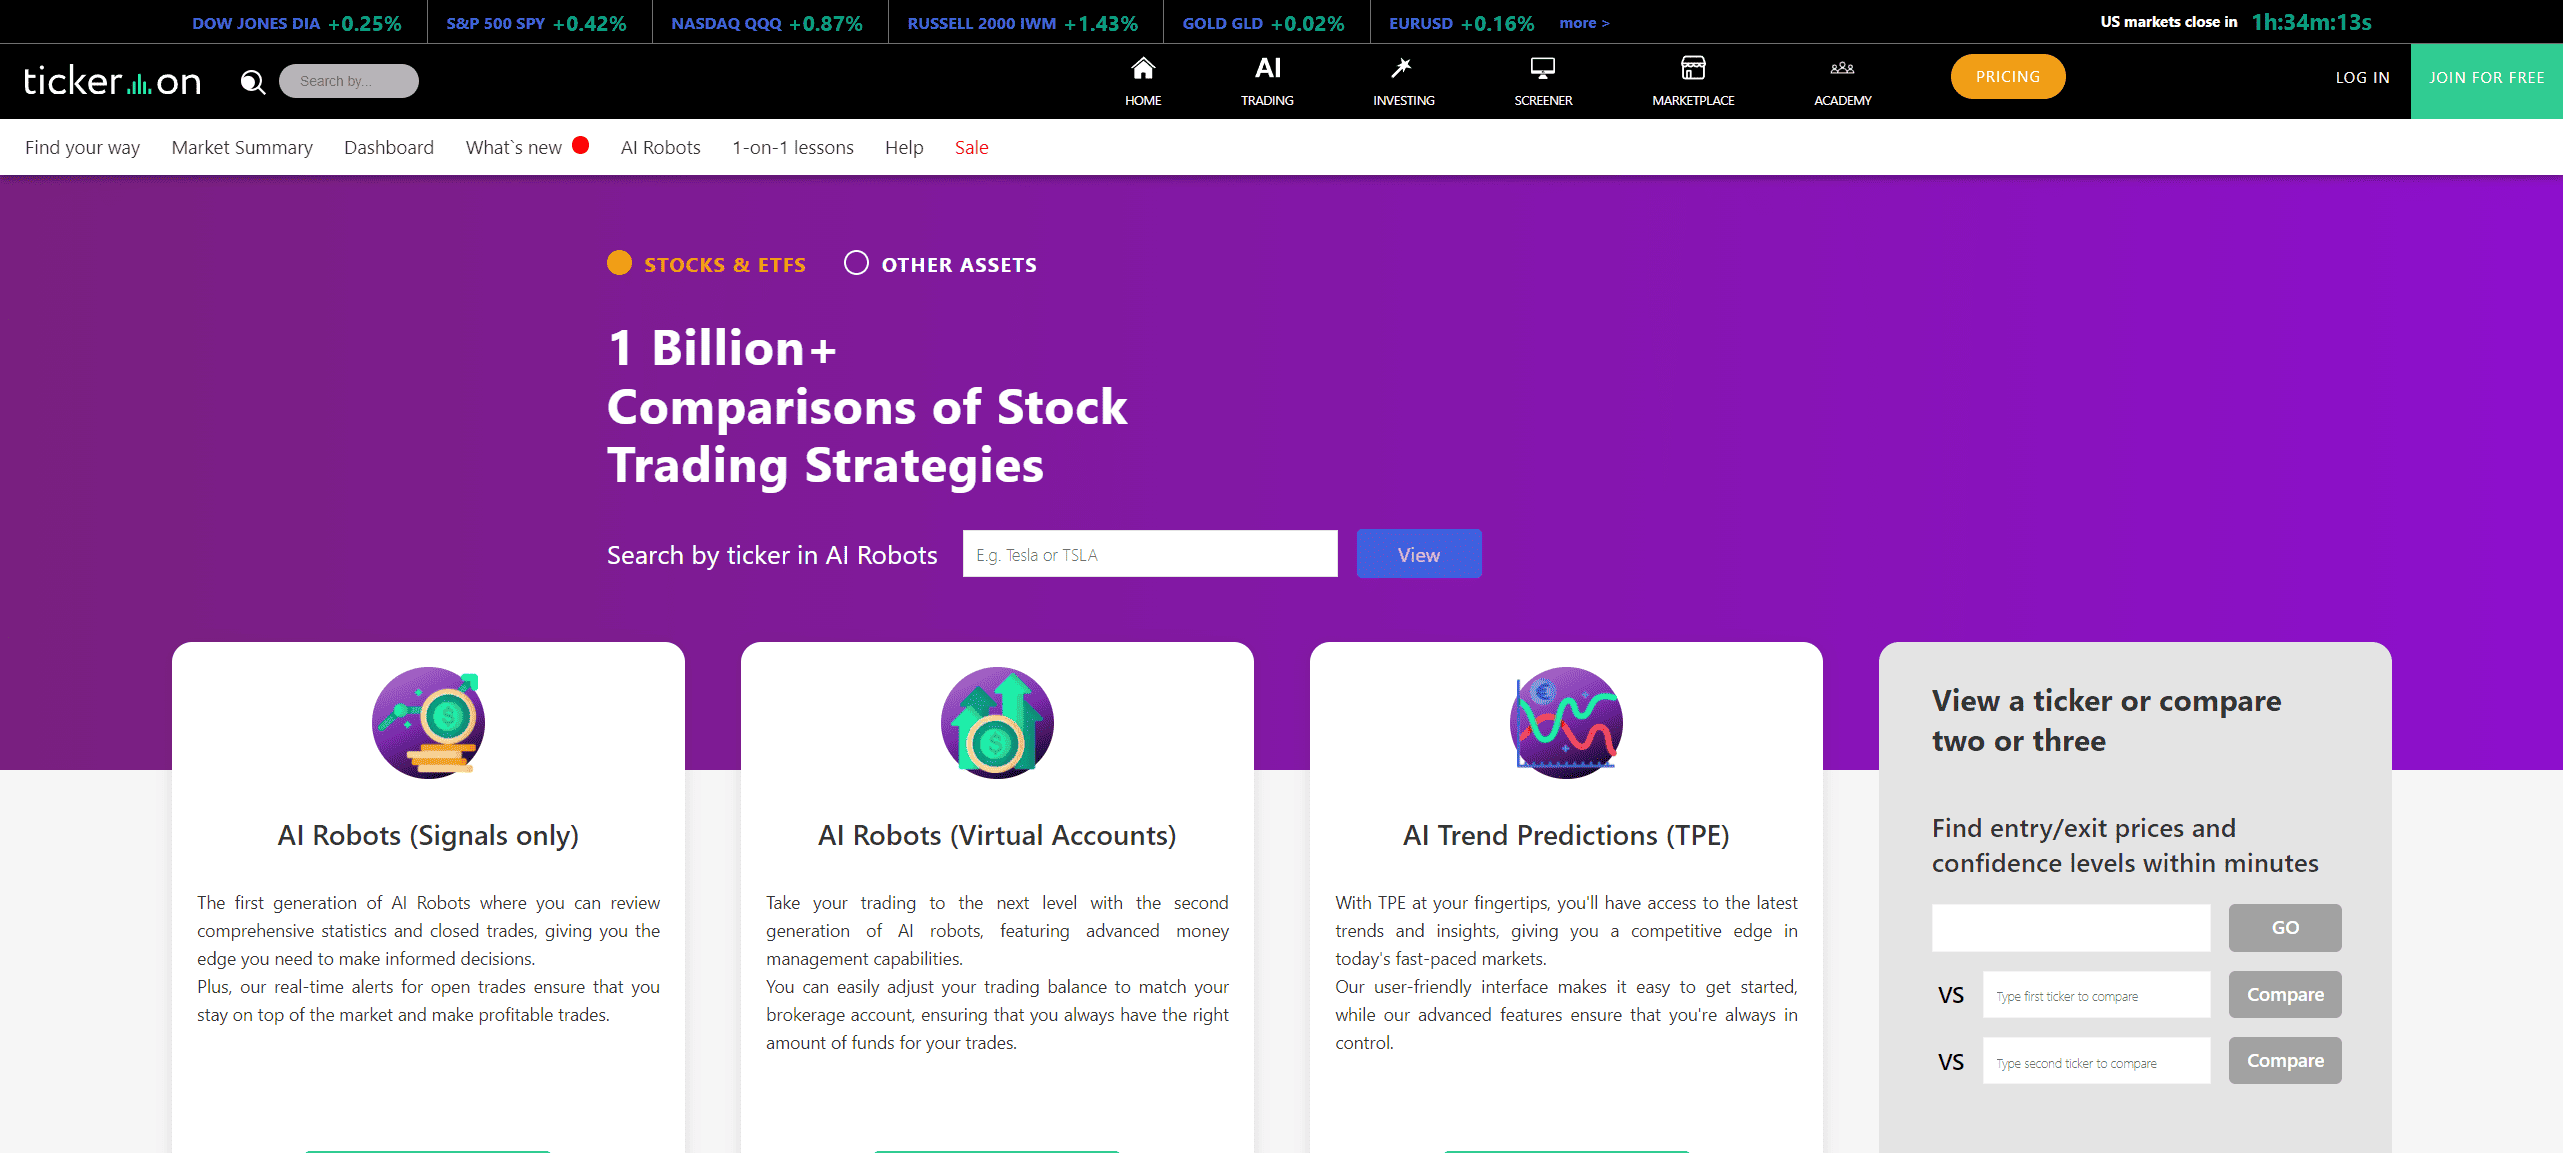The image size is (2563, 1153).
Task: Open the Academy people icon
Action: [x=1842, y=69]
